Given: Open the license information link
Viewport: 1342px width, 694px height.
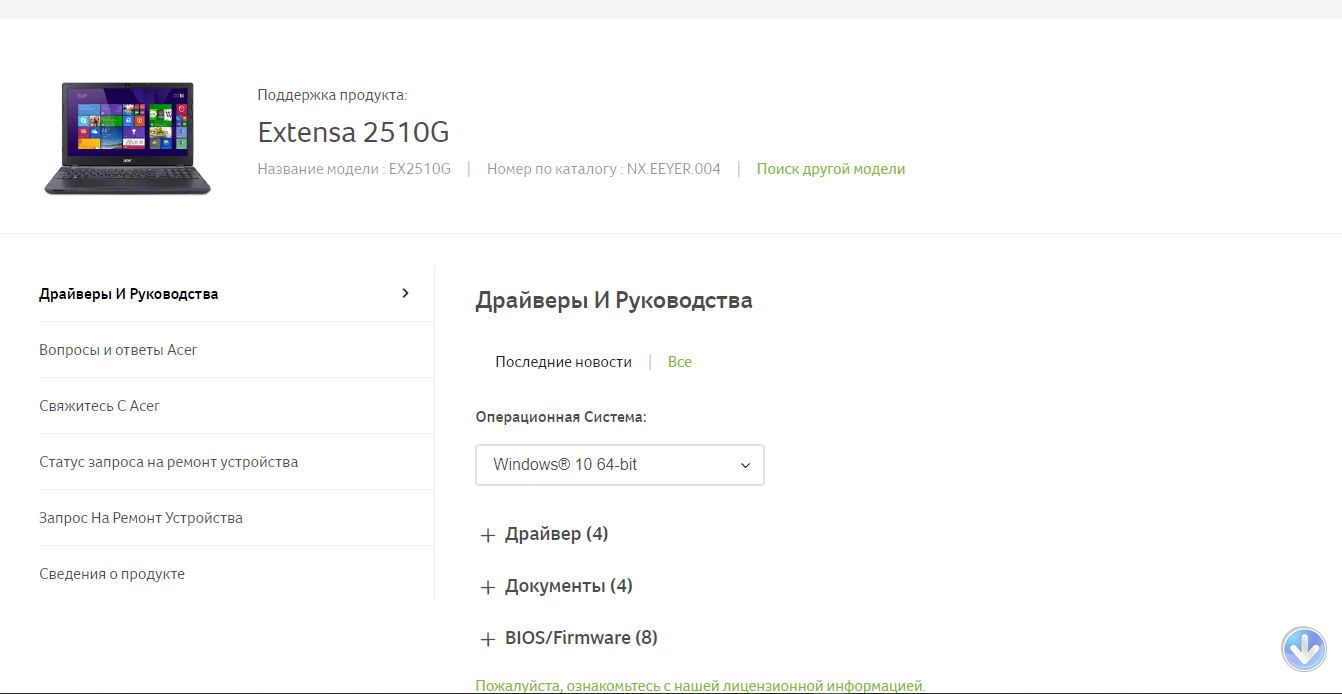Looking at the screenshot, I should click(700, 686).
